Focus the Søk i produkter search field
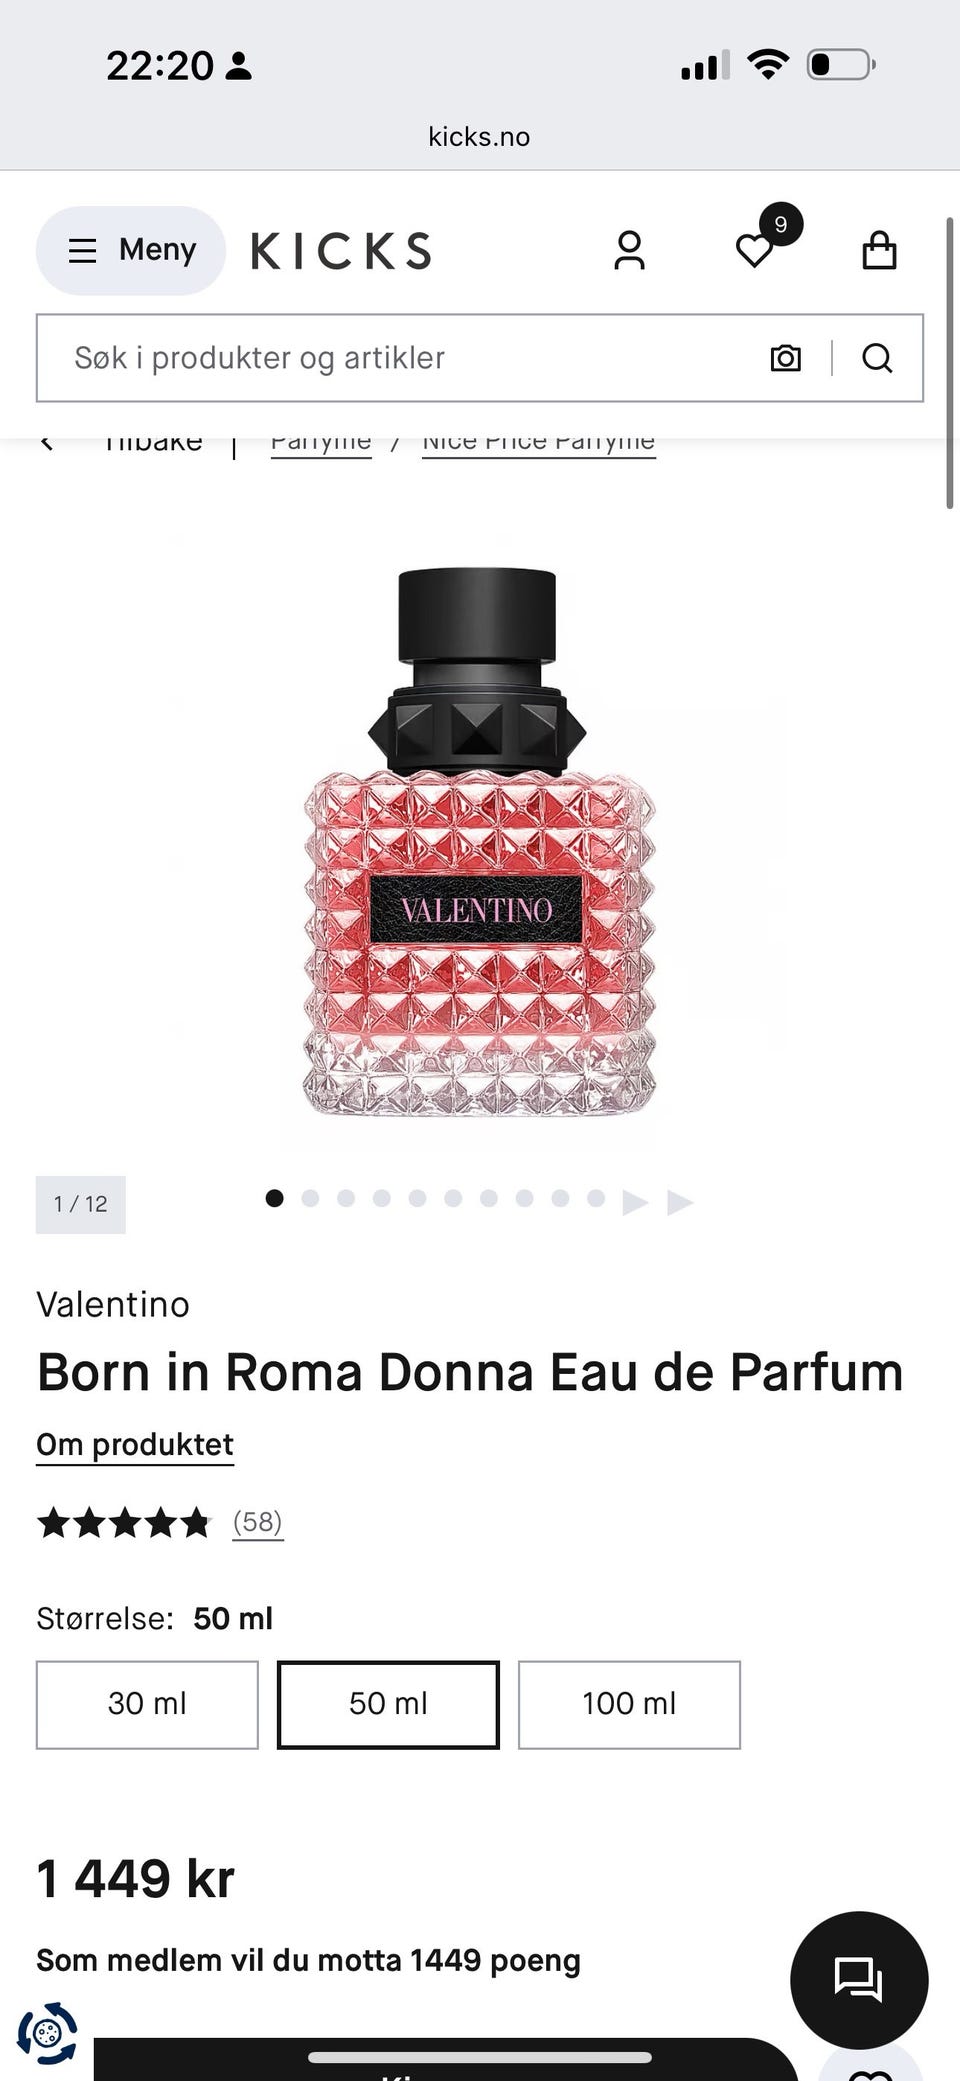 coord(400,358)
